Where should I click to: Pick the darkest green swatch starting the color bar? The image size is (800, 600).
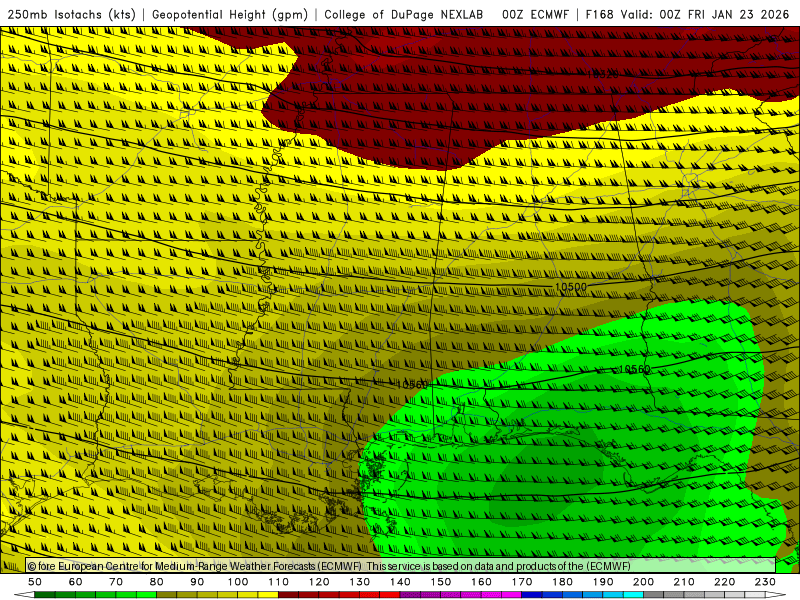[x=45, y=595]
